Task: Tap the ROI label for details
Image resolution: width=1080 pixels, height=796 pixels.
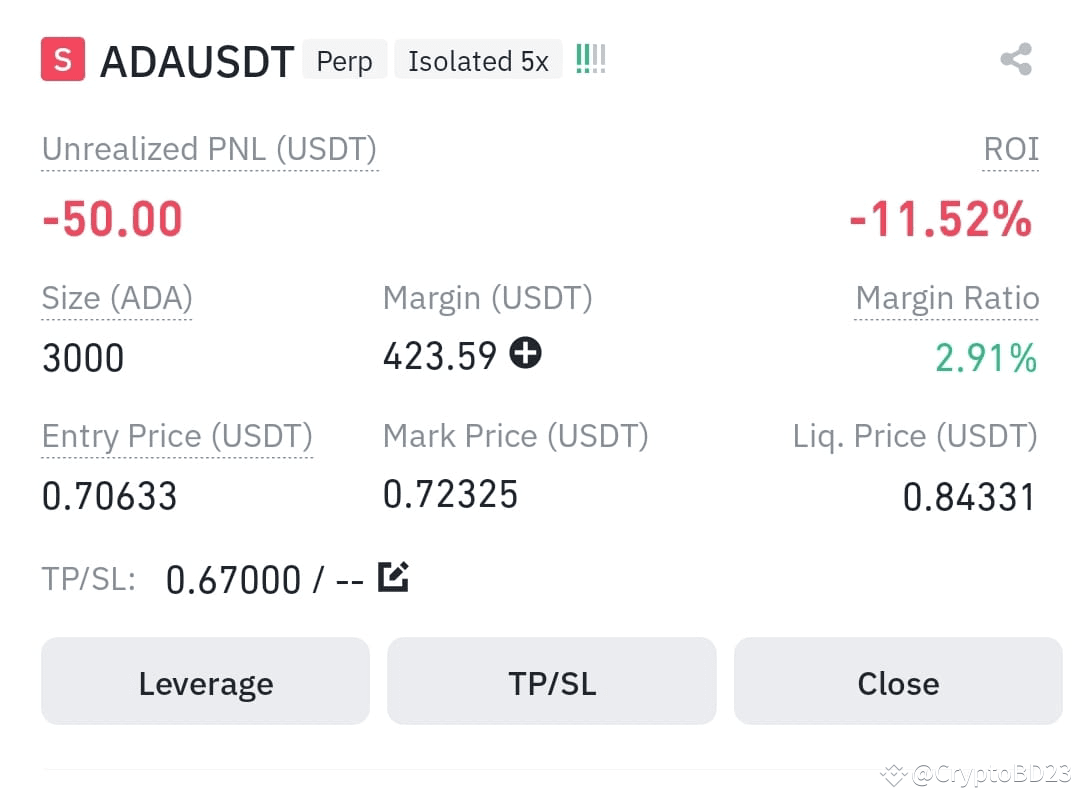Action: (1010, 149)
